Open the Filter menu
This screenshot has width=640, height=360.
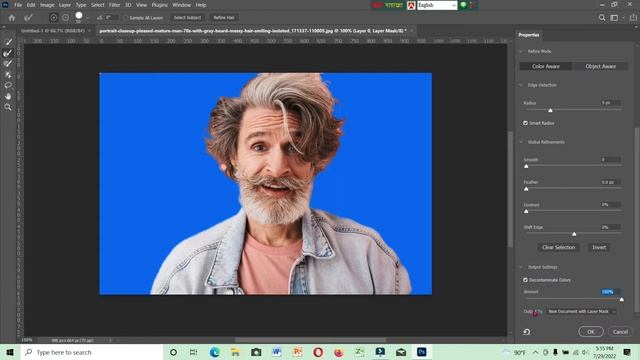coord(114,5)
